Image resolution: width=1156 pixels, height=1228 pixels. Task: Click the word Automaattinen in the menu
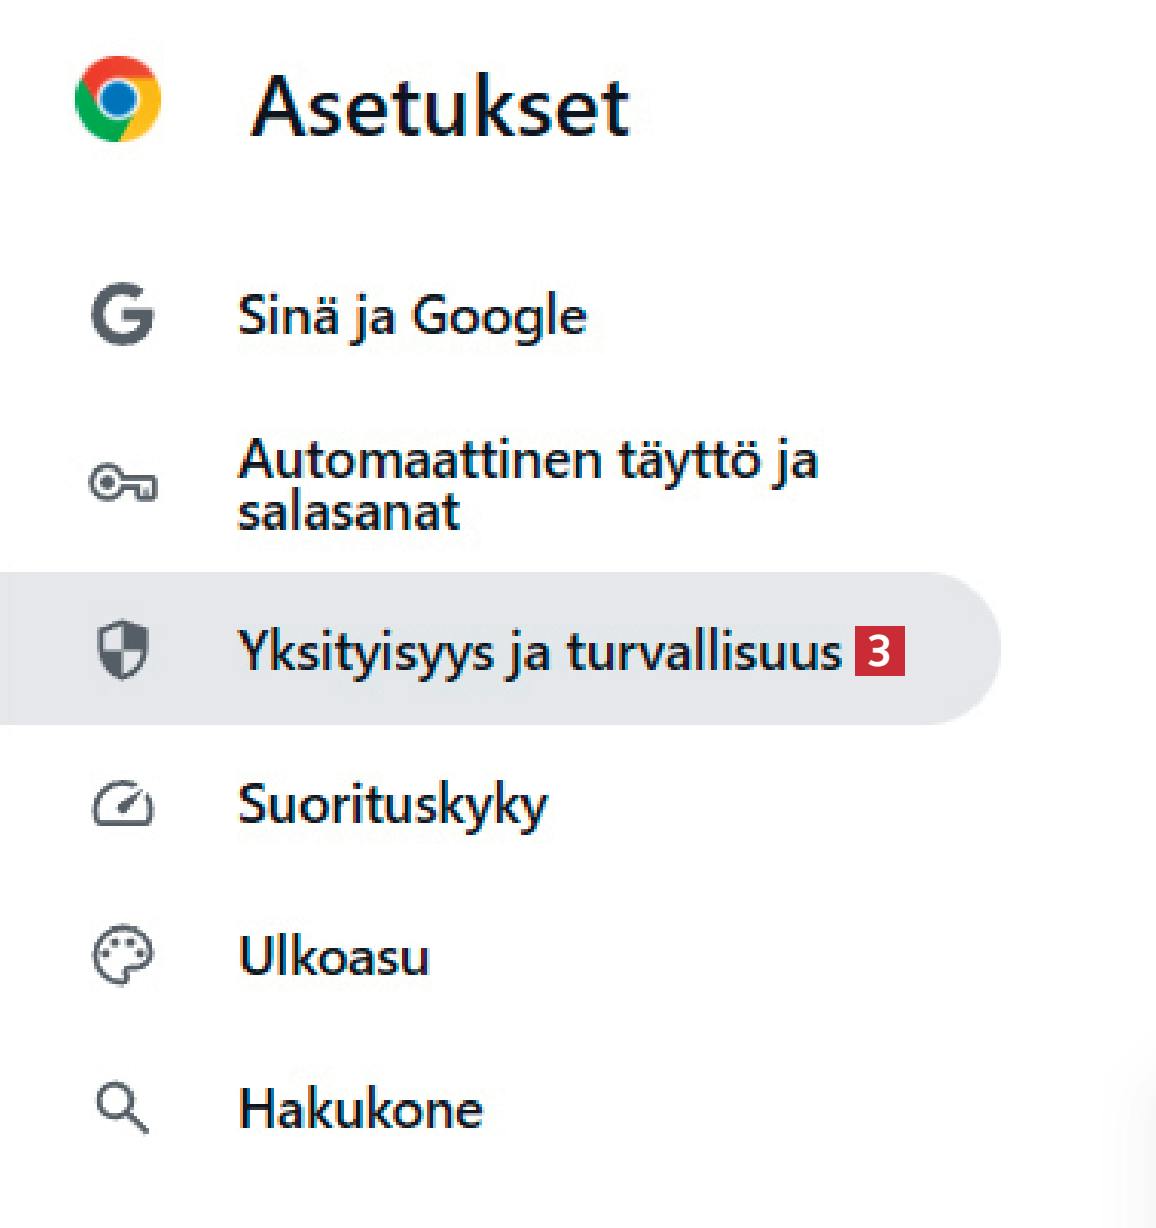coord(420,461)
